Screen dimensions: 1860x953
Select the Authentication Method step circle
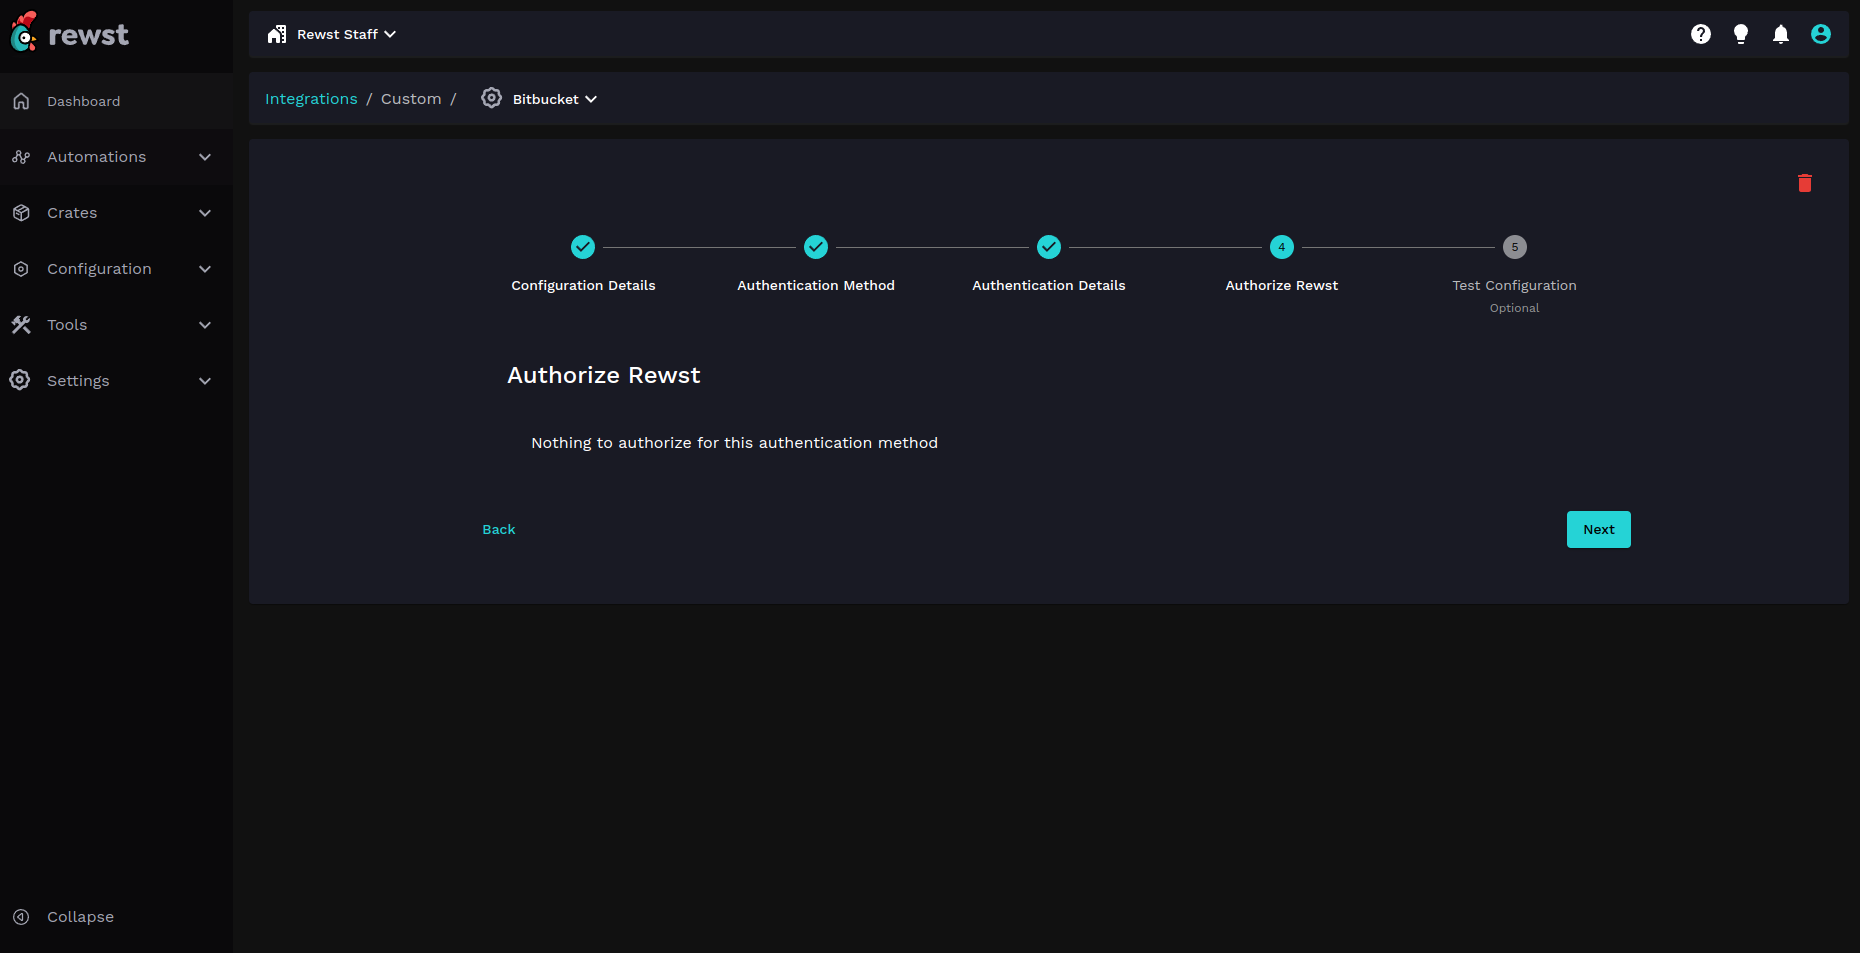pyautogui.click(x=816, y=247)
